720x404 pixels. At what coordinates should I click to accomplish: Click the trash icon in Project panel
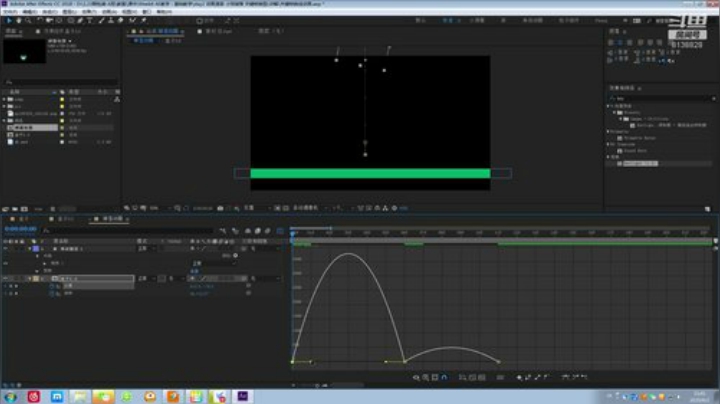[x=53, y=209]
